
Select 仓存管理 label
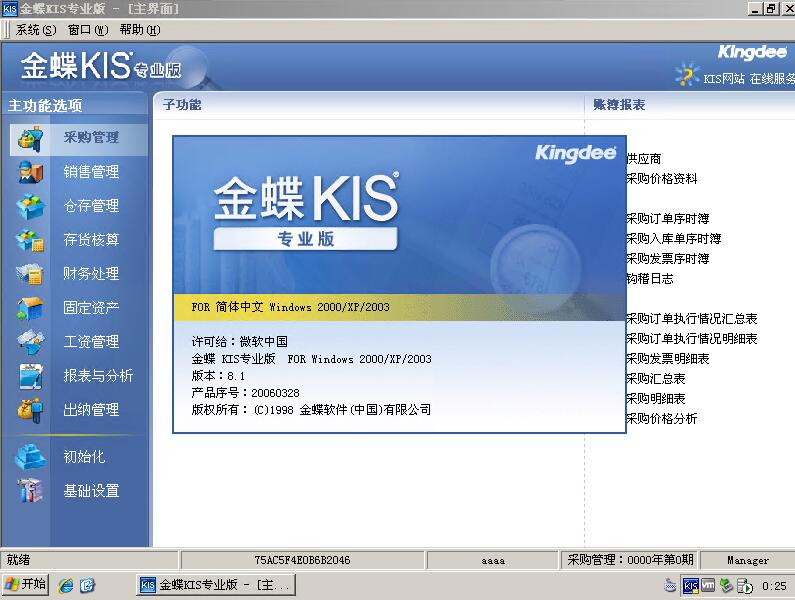coord(91,205)
